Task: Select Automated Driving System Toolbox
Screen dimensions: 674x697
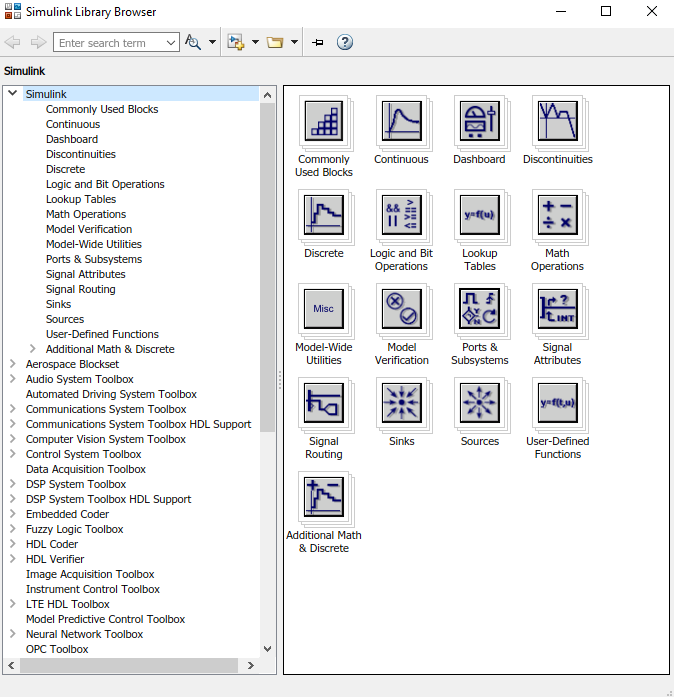Action: click(111, 394)
